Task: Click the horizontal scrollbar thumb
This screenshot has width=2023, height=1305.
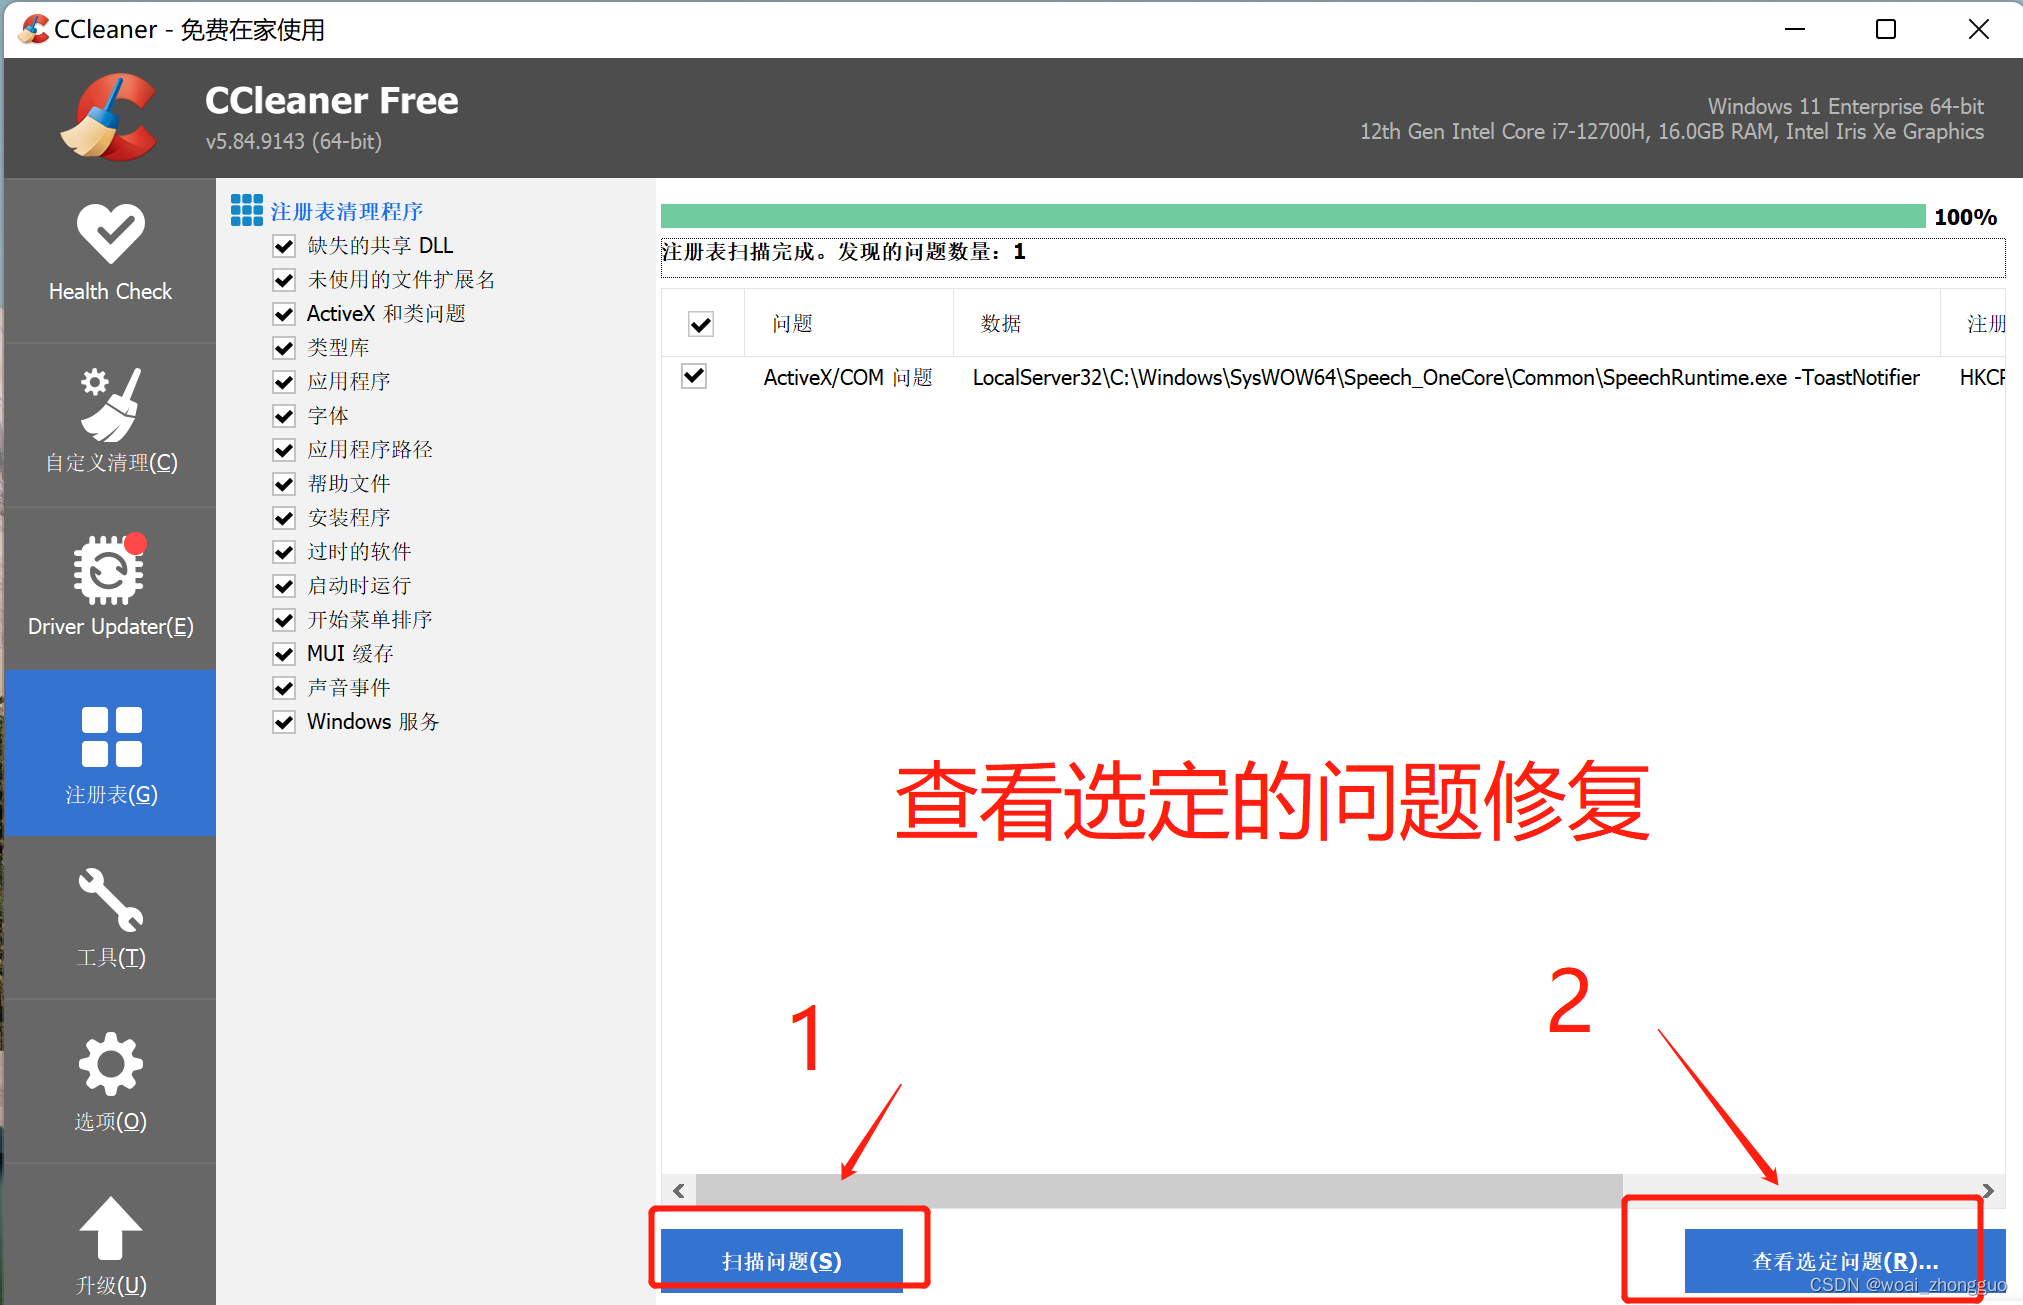Action: click(1158, 1190)
